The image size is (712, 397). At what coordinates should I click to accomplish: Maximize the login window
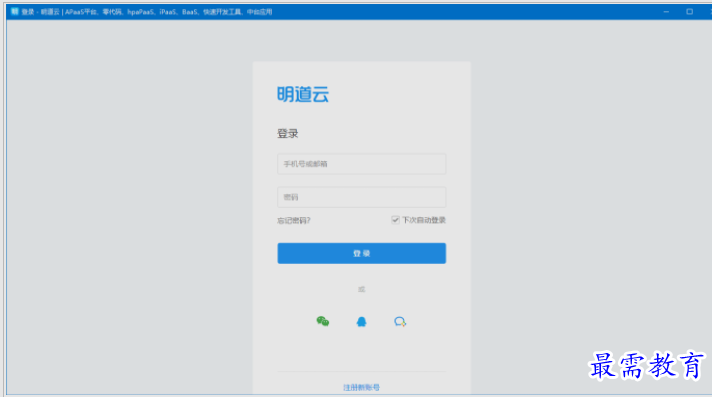click(x=689, y=12)
